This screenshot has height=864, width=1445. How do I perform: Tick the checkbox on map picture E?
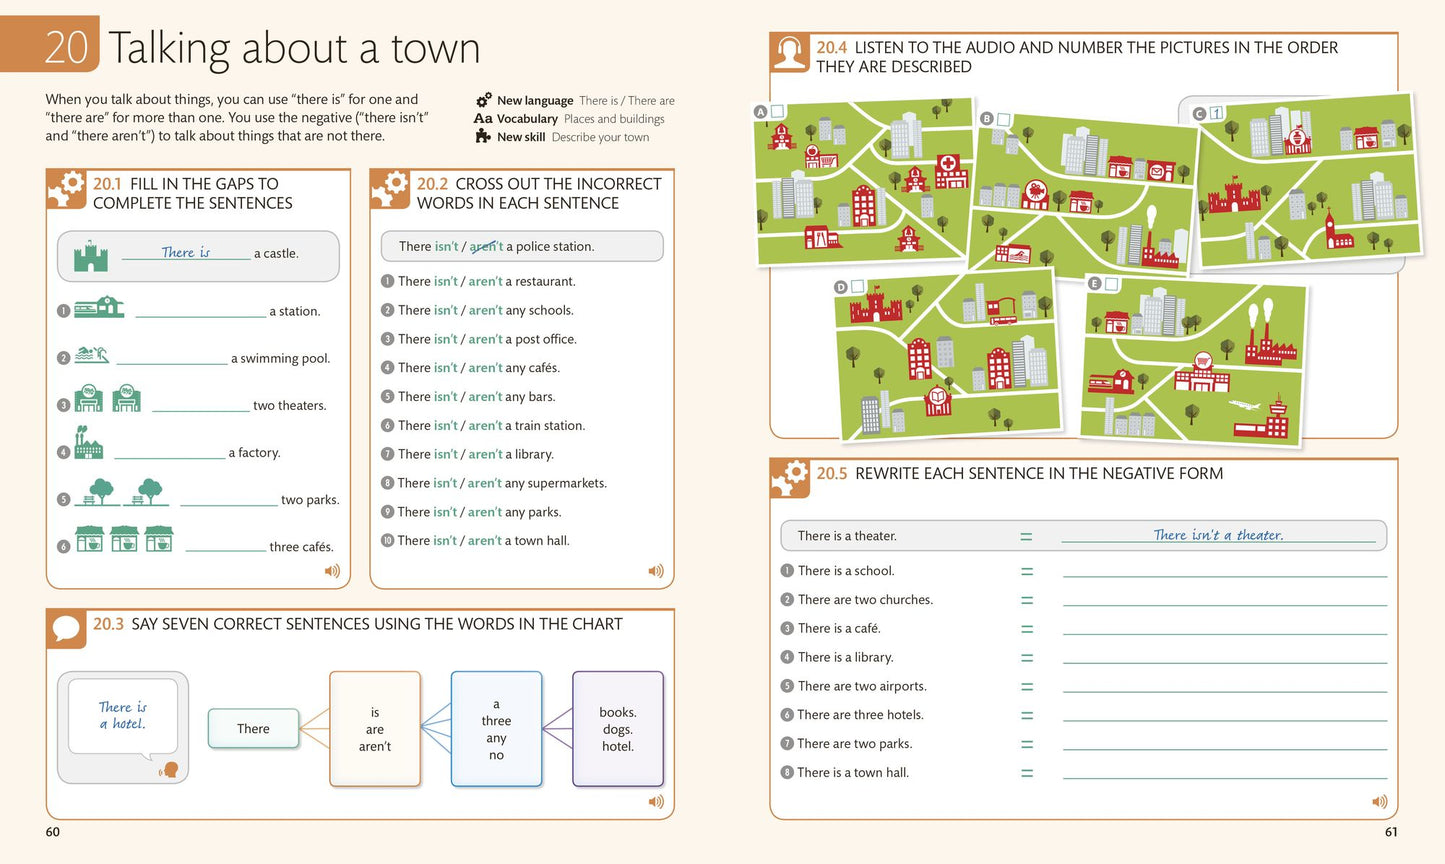[x=1111, y=283]
